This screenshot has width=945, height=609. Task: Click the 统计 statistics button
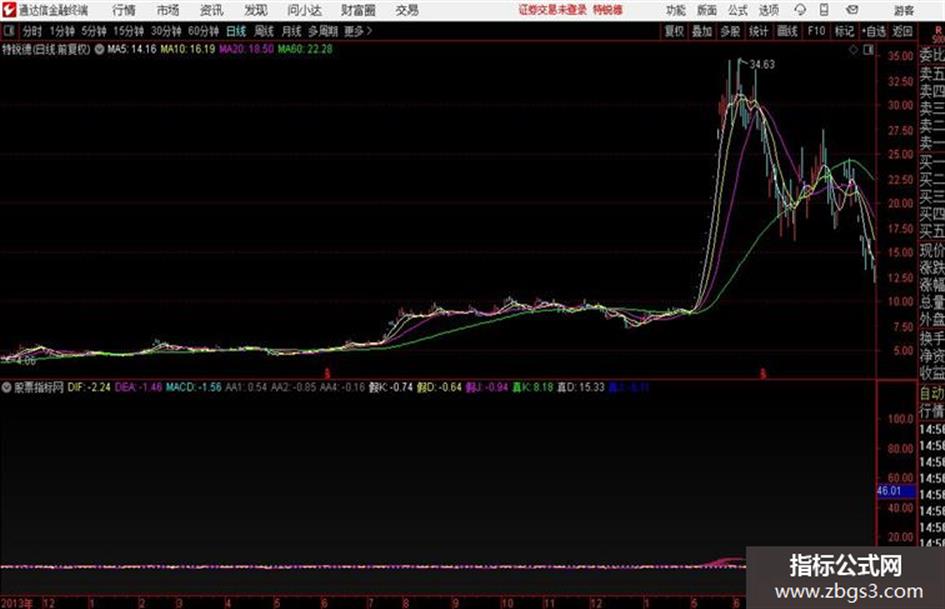click(x=758, y=31)
